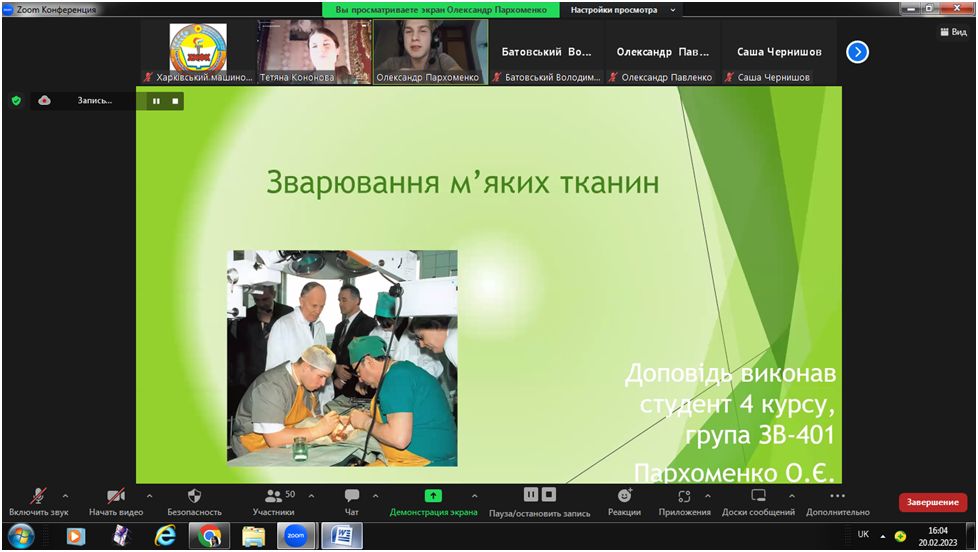
Task: Open file explorer folder taskbar icon
Action: (x=254, y=536)
